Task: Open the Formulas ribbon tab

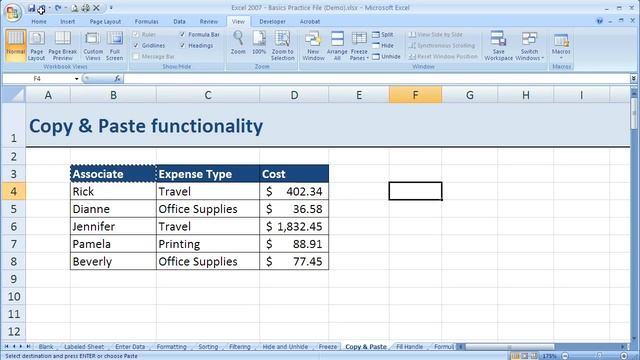Action: click(x=147, y=22)
